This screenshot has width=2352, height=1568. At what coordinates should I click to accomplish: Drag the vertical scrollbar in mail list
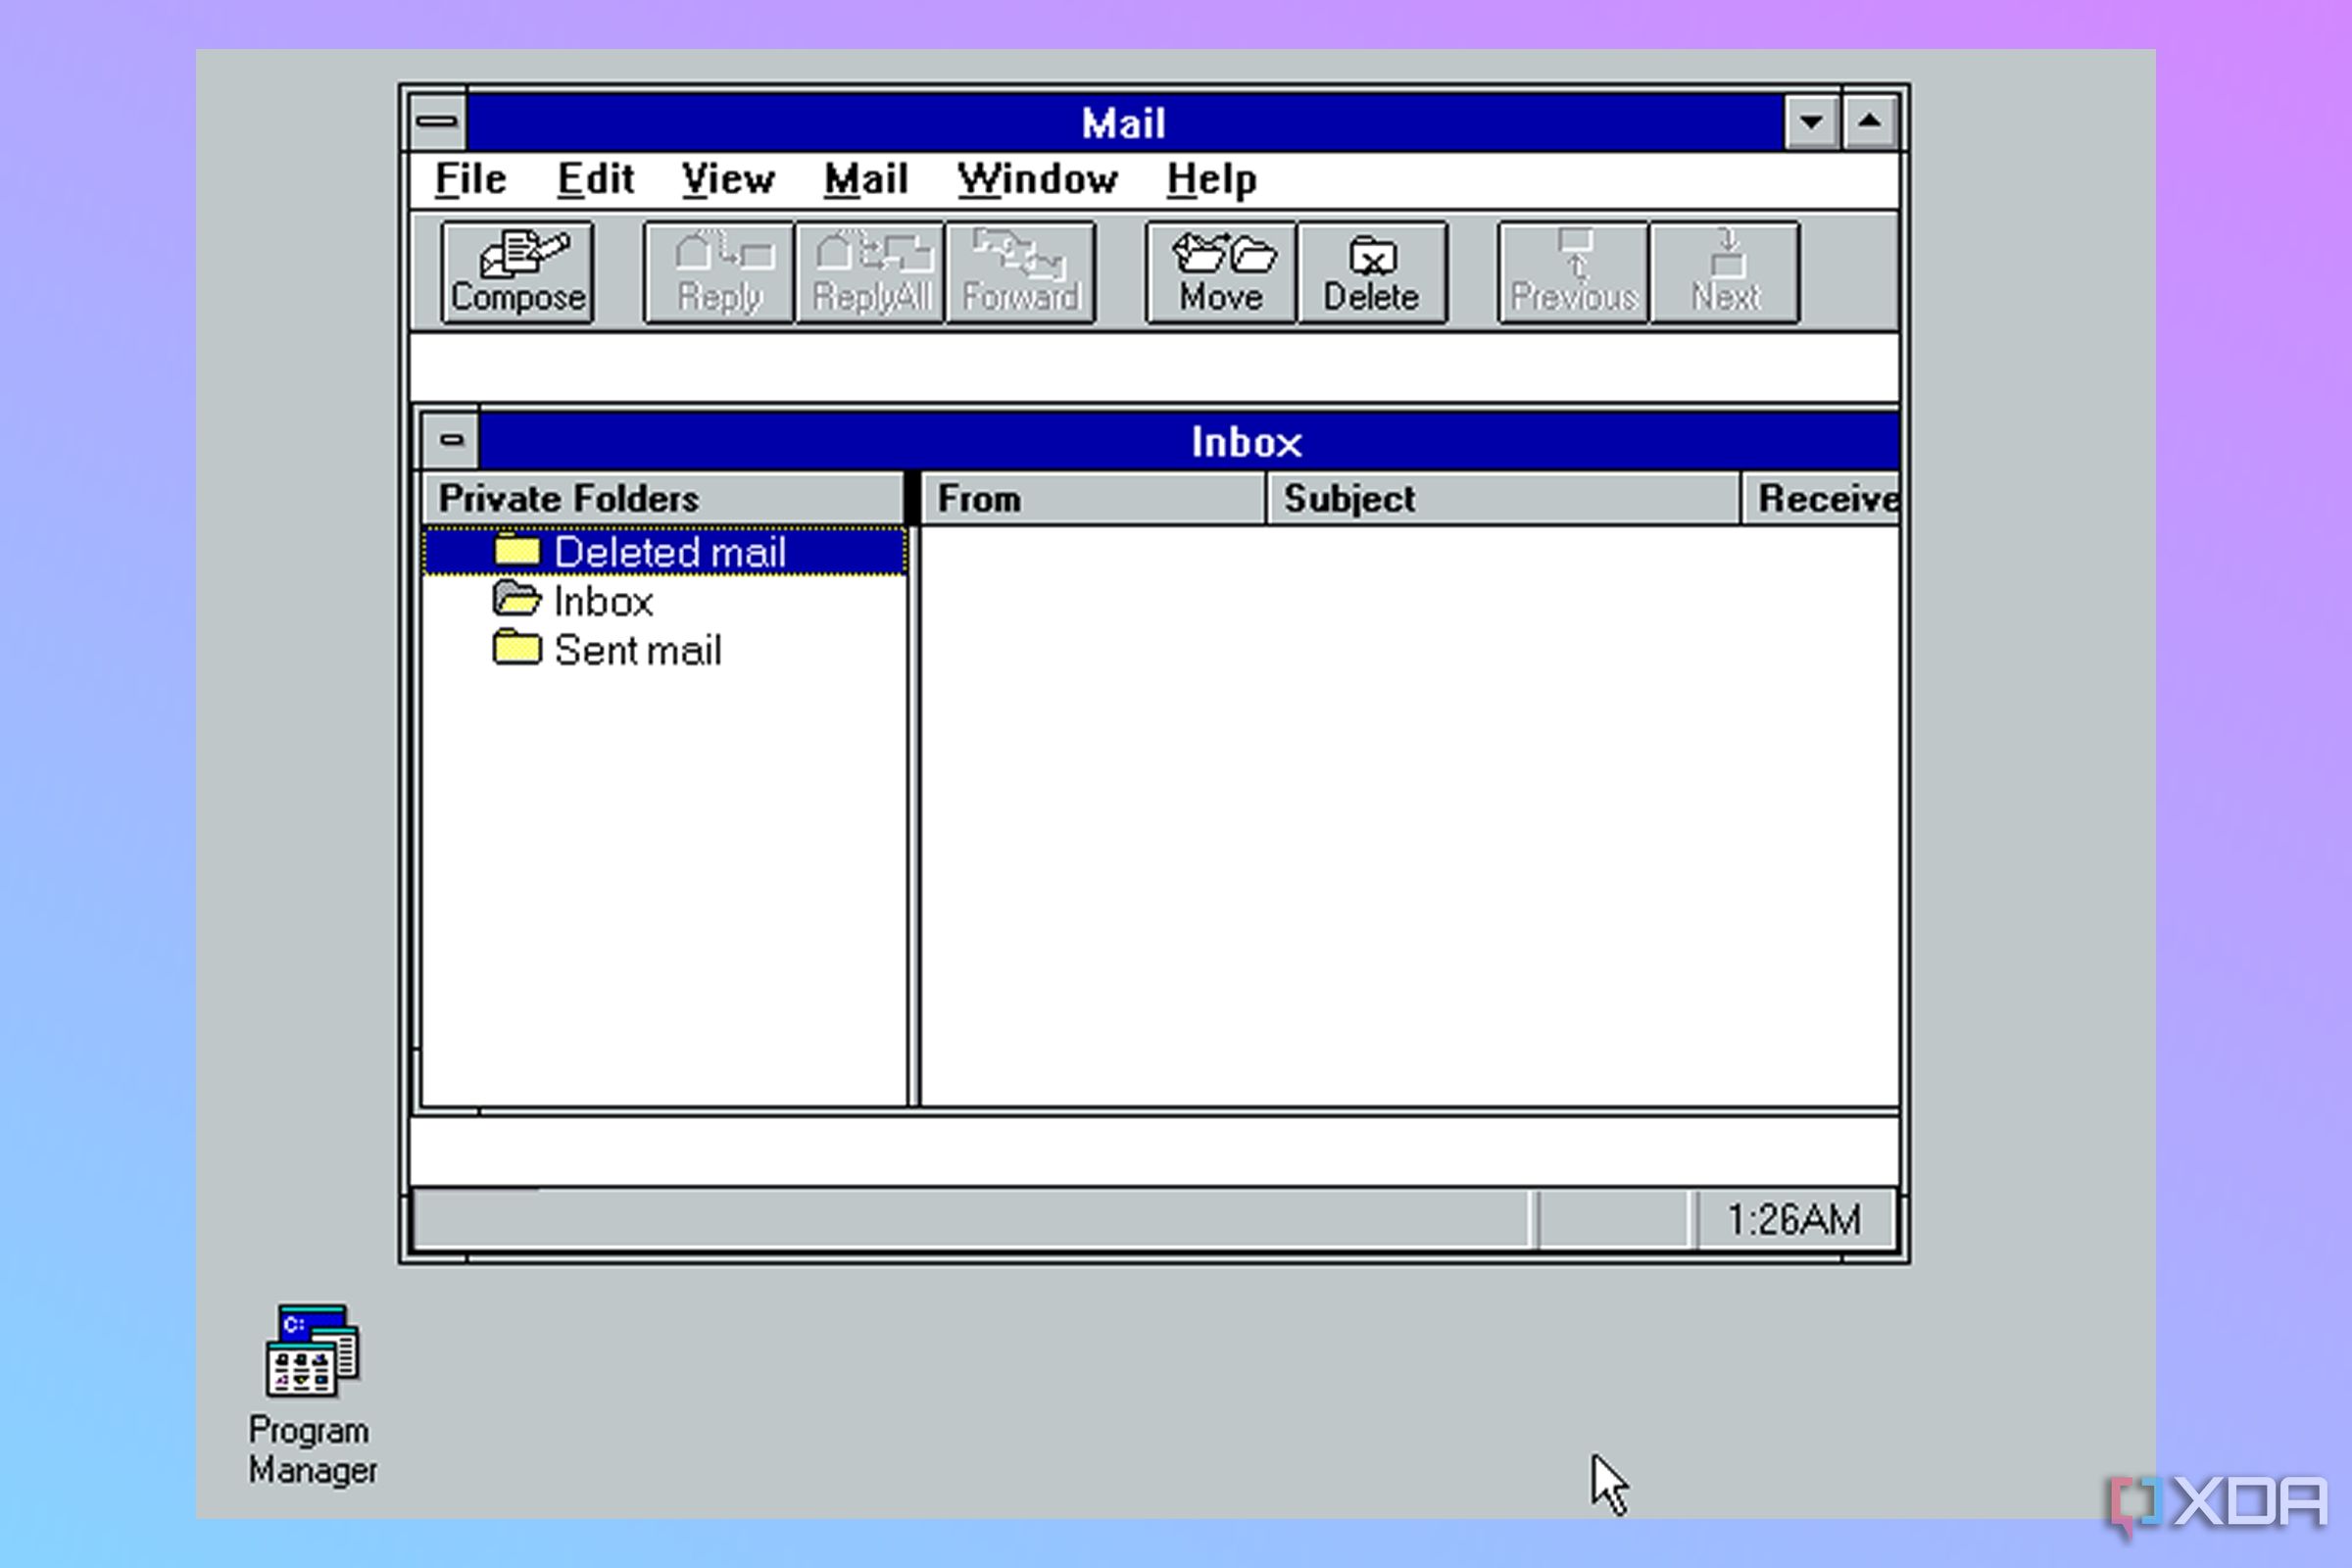pos(1899,805)
